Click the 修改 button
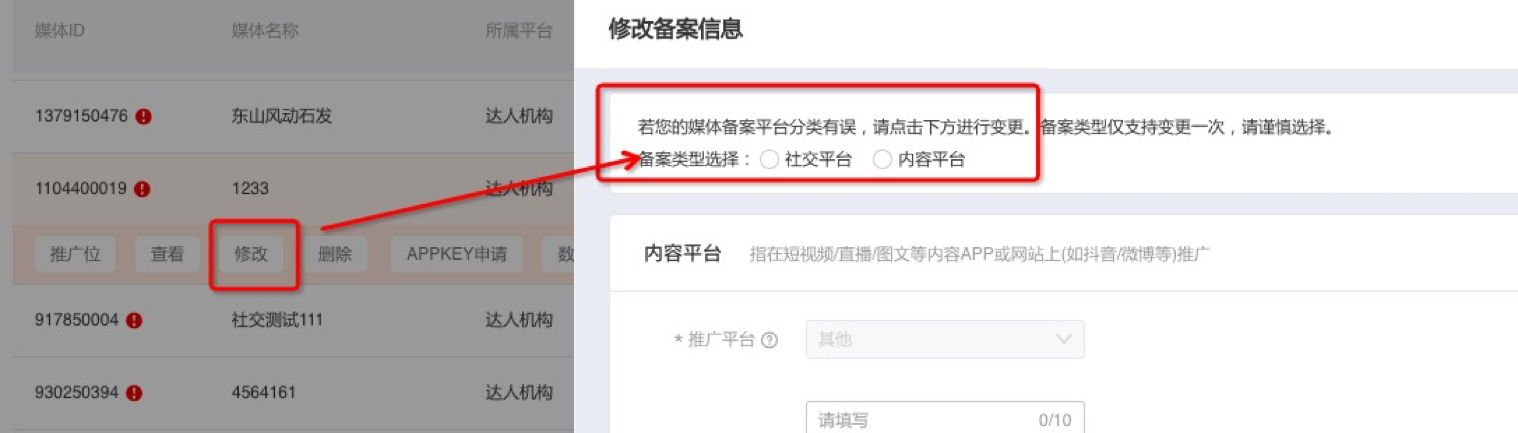Image resolution: width=1518 pixels, height=433 pixels. coord(251,254)
